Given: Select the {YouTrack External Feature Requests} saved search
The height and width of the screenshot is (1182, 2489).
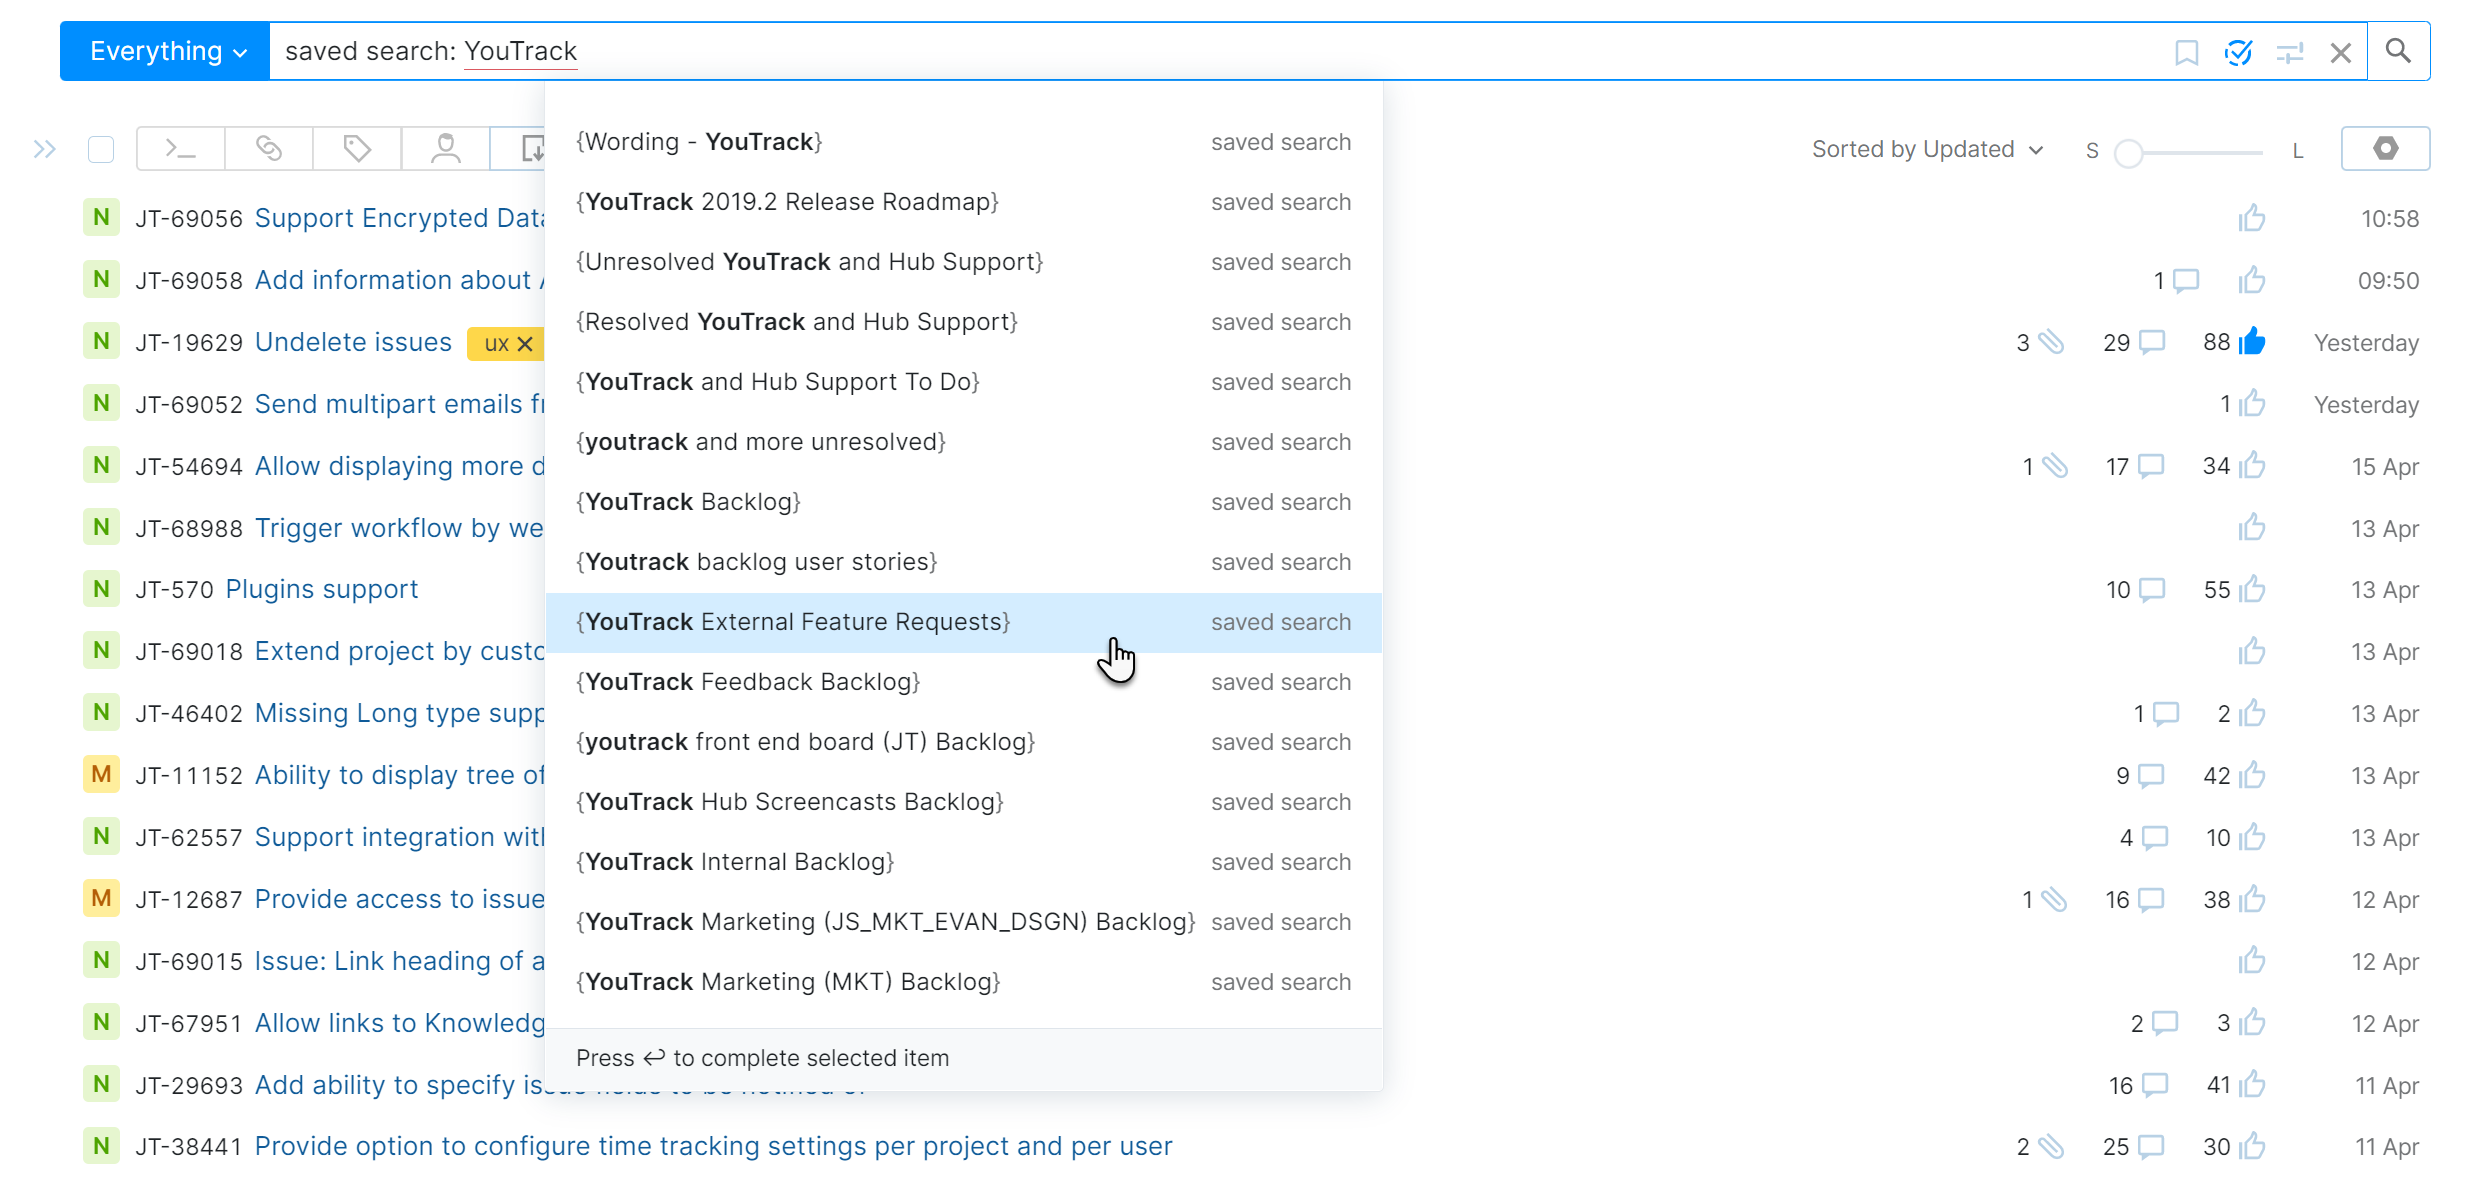Looking at the screenshot, I should coord(794,621).
